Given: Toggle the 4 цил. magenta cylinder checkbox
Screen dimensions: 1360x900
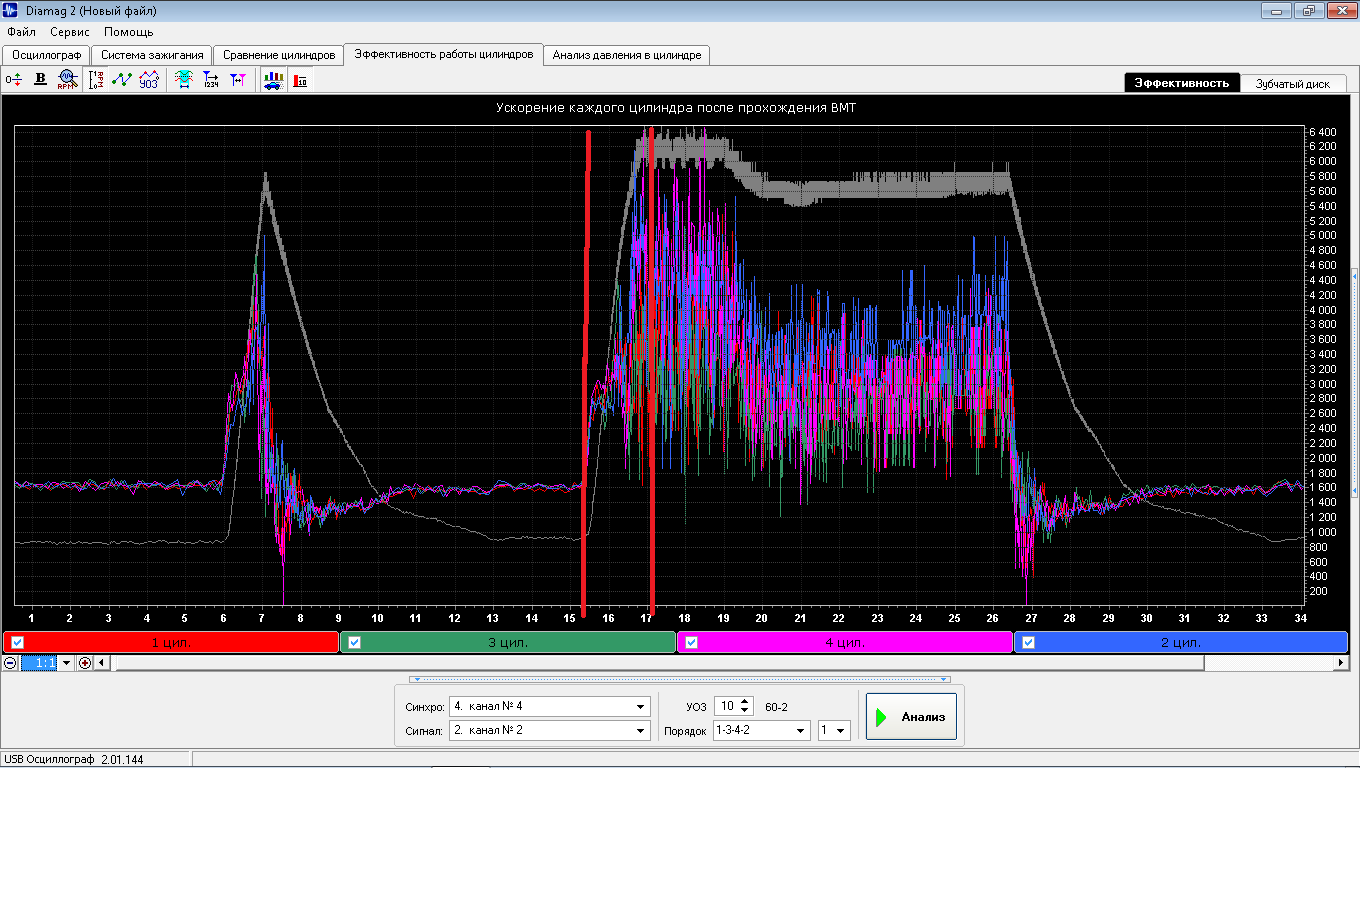Looking at the screenshot, I should 691,643.
